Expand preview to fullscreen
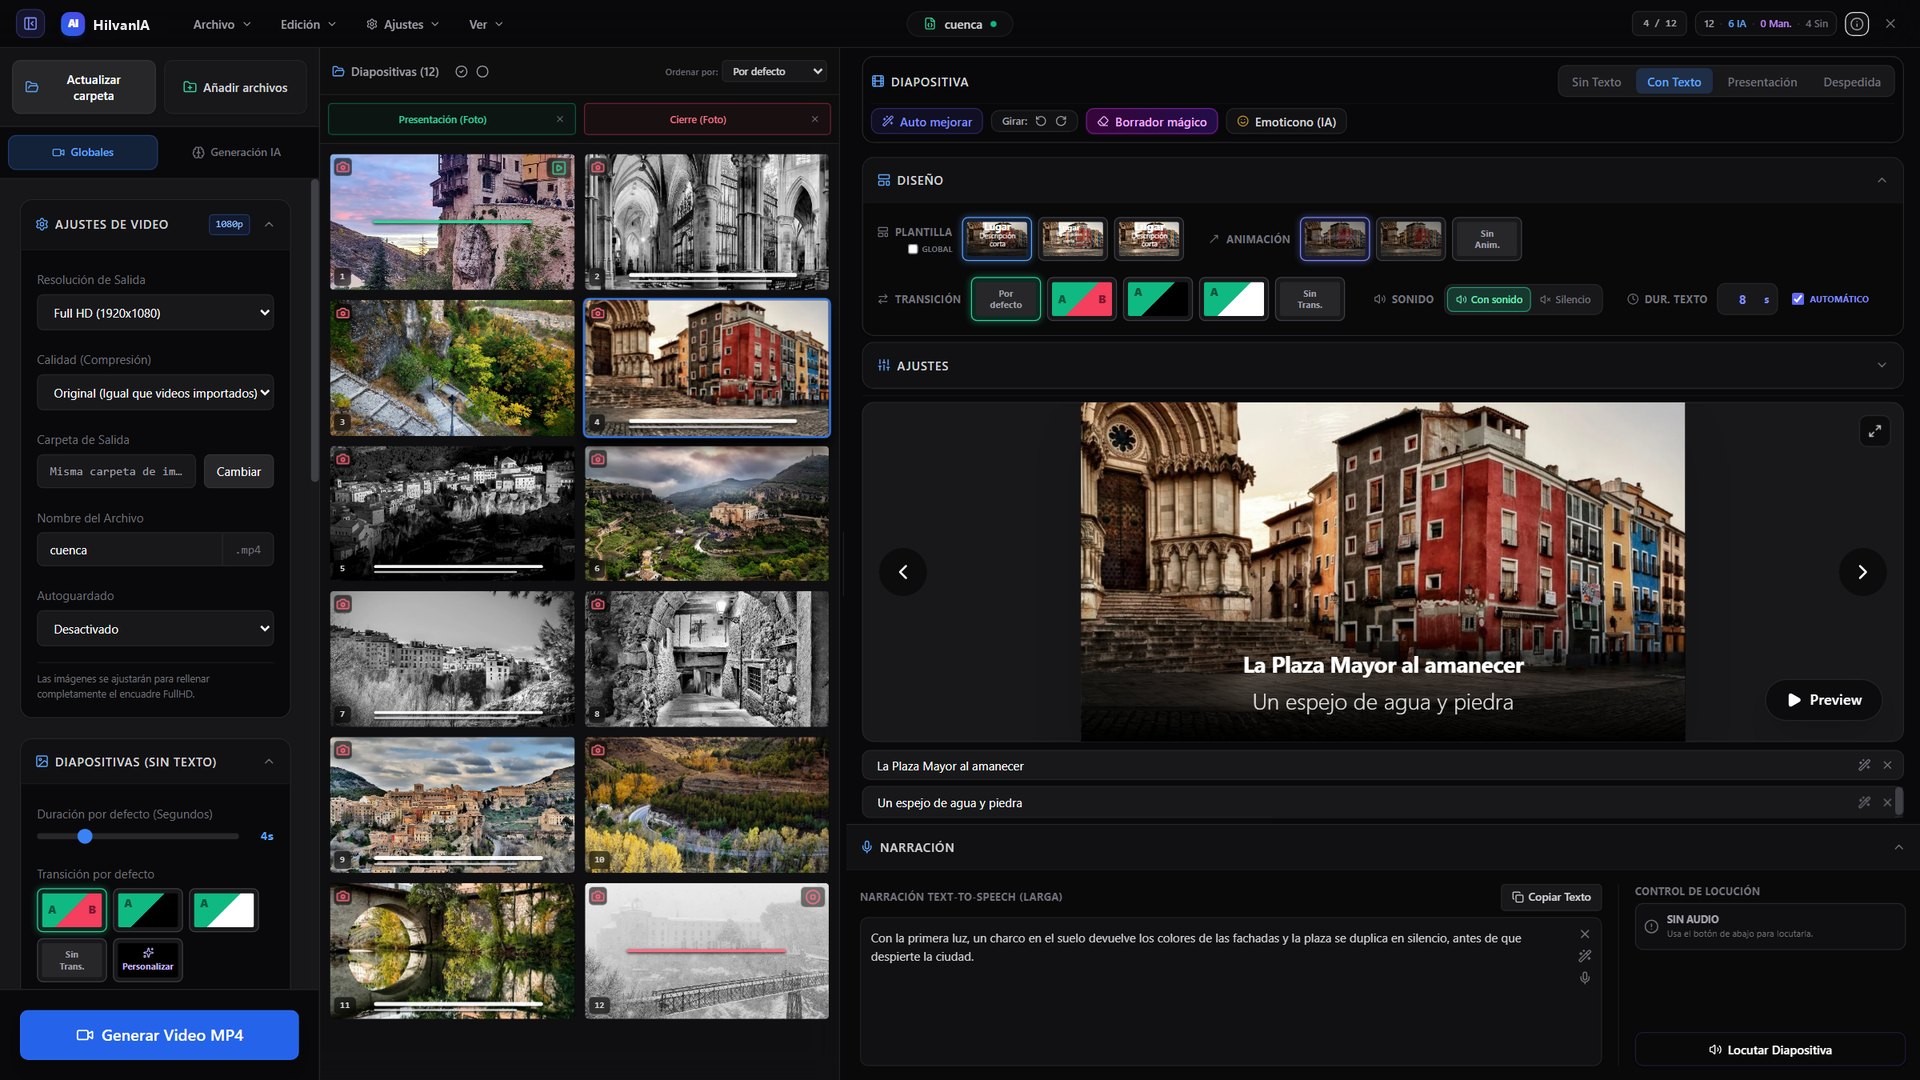Viewport: 1920px width, 1080px height. coord(1875,431)
